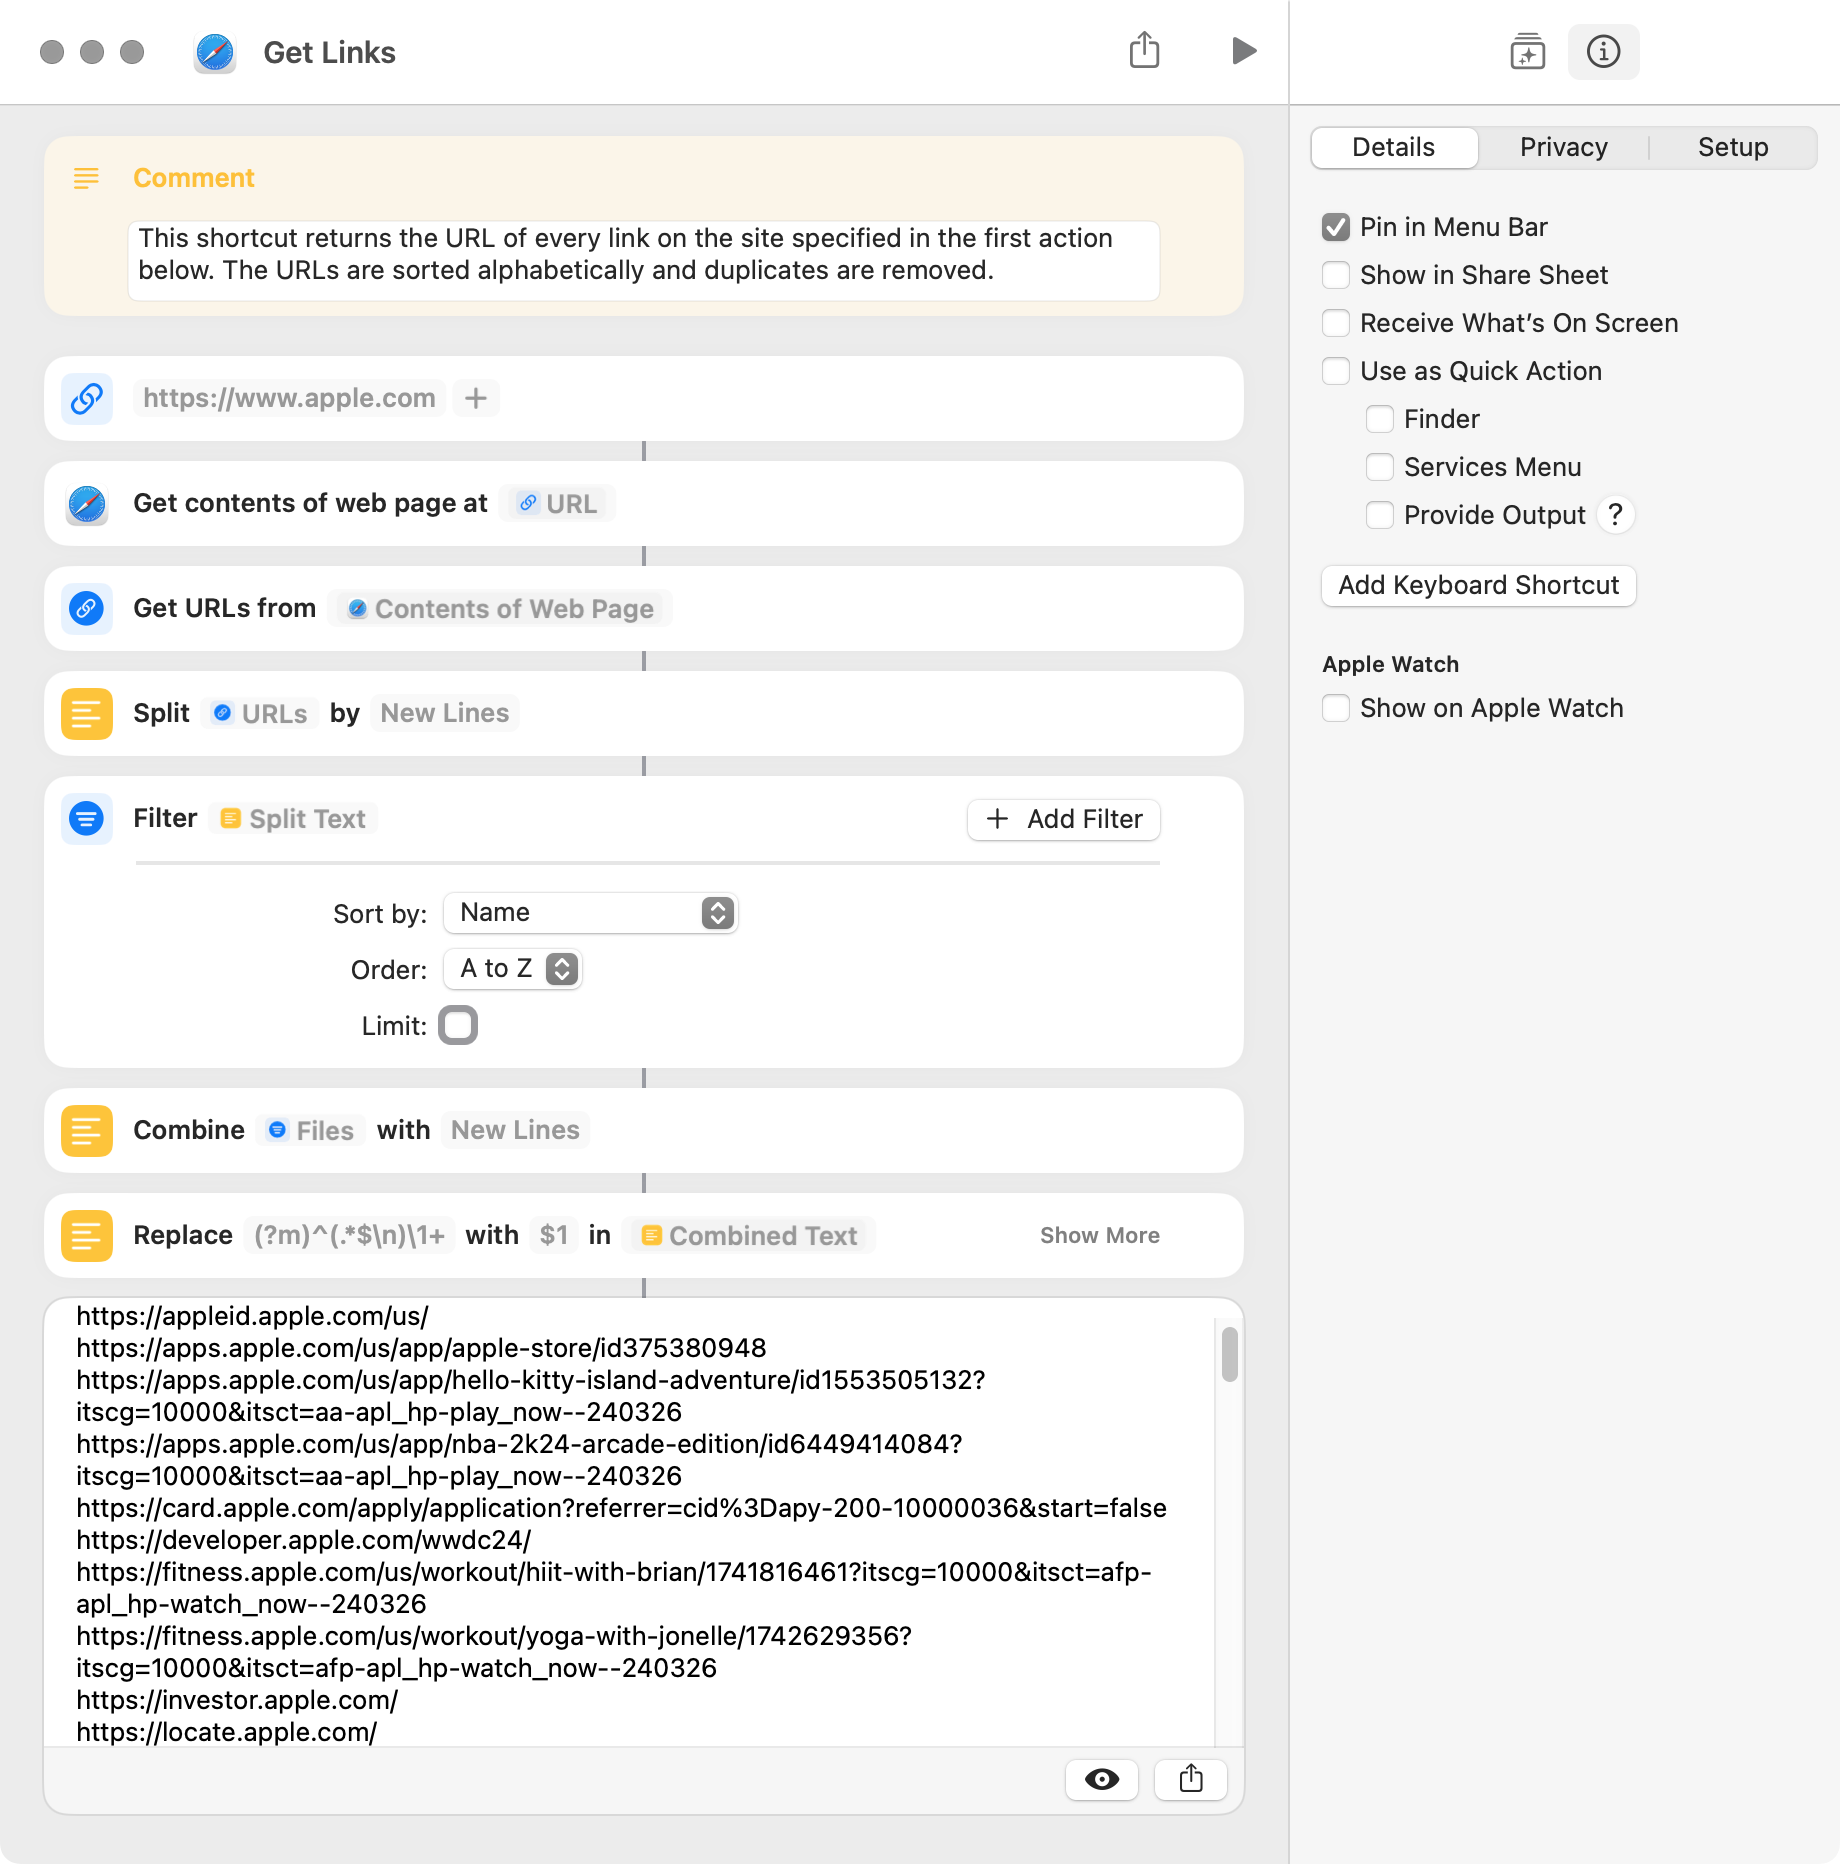Viewport: 1840px width, 1864px height.
Task: Click the https://locate.apple.com/ result line
Action: tap(226, 1732)
